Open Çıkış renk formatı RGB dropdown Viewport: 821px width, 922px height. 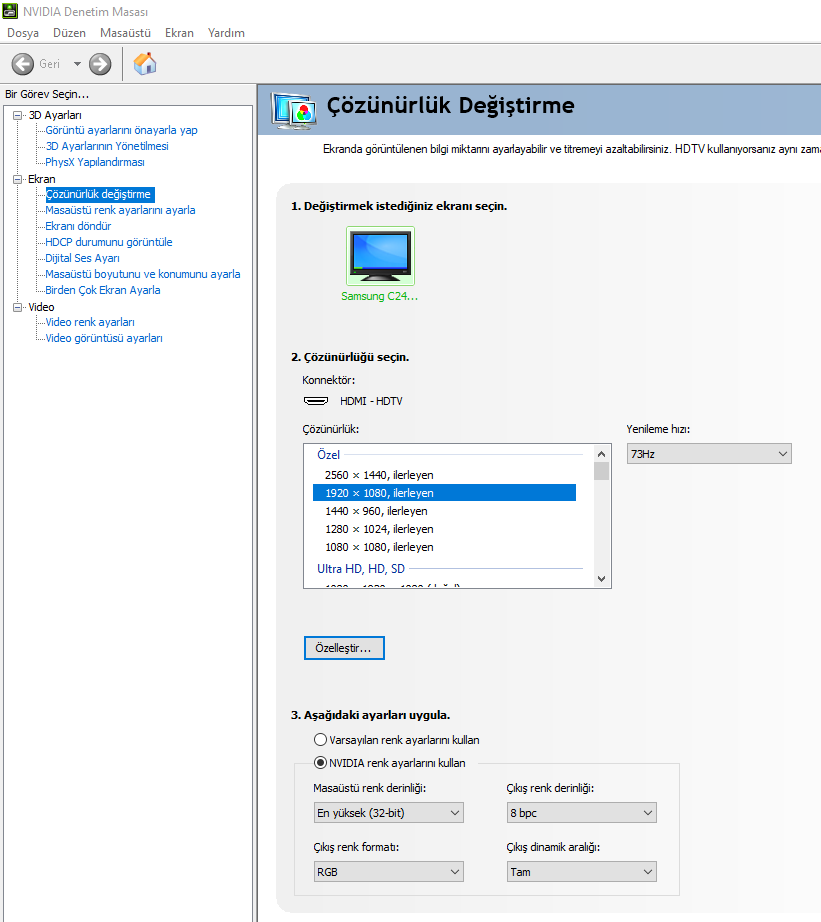pos(388,871)
